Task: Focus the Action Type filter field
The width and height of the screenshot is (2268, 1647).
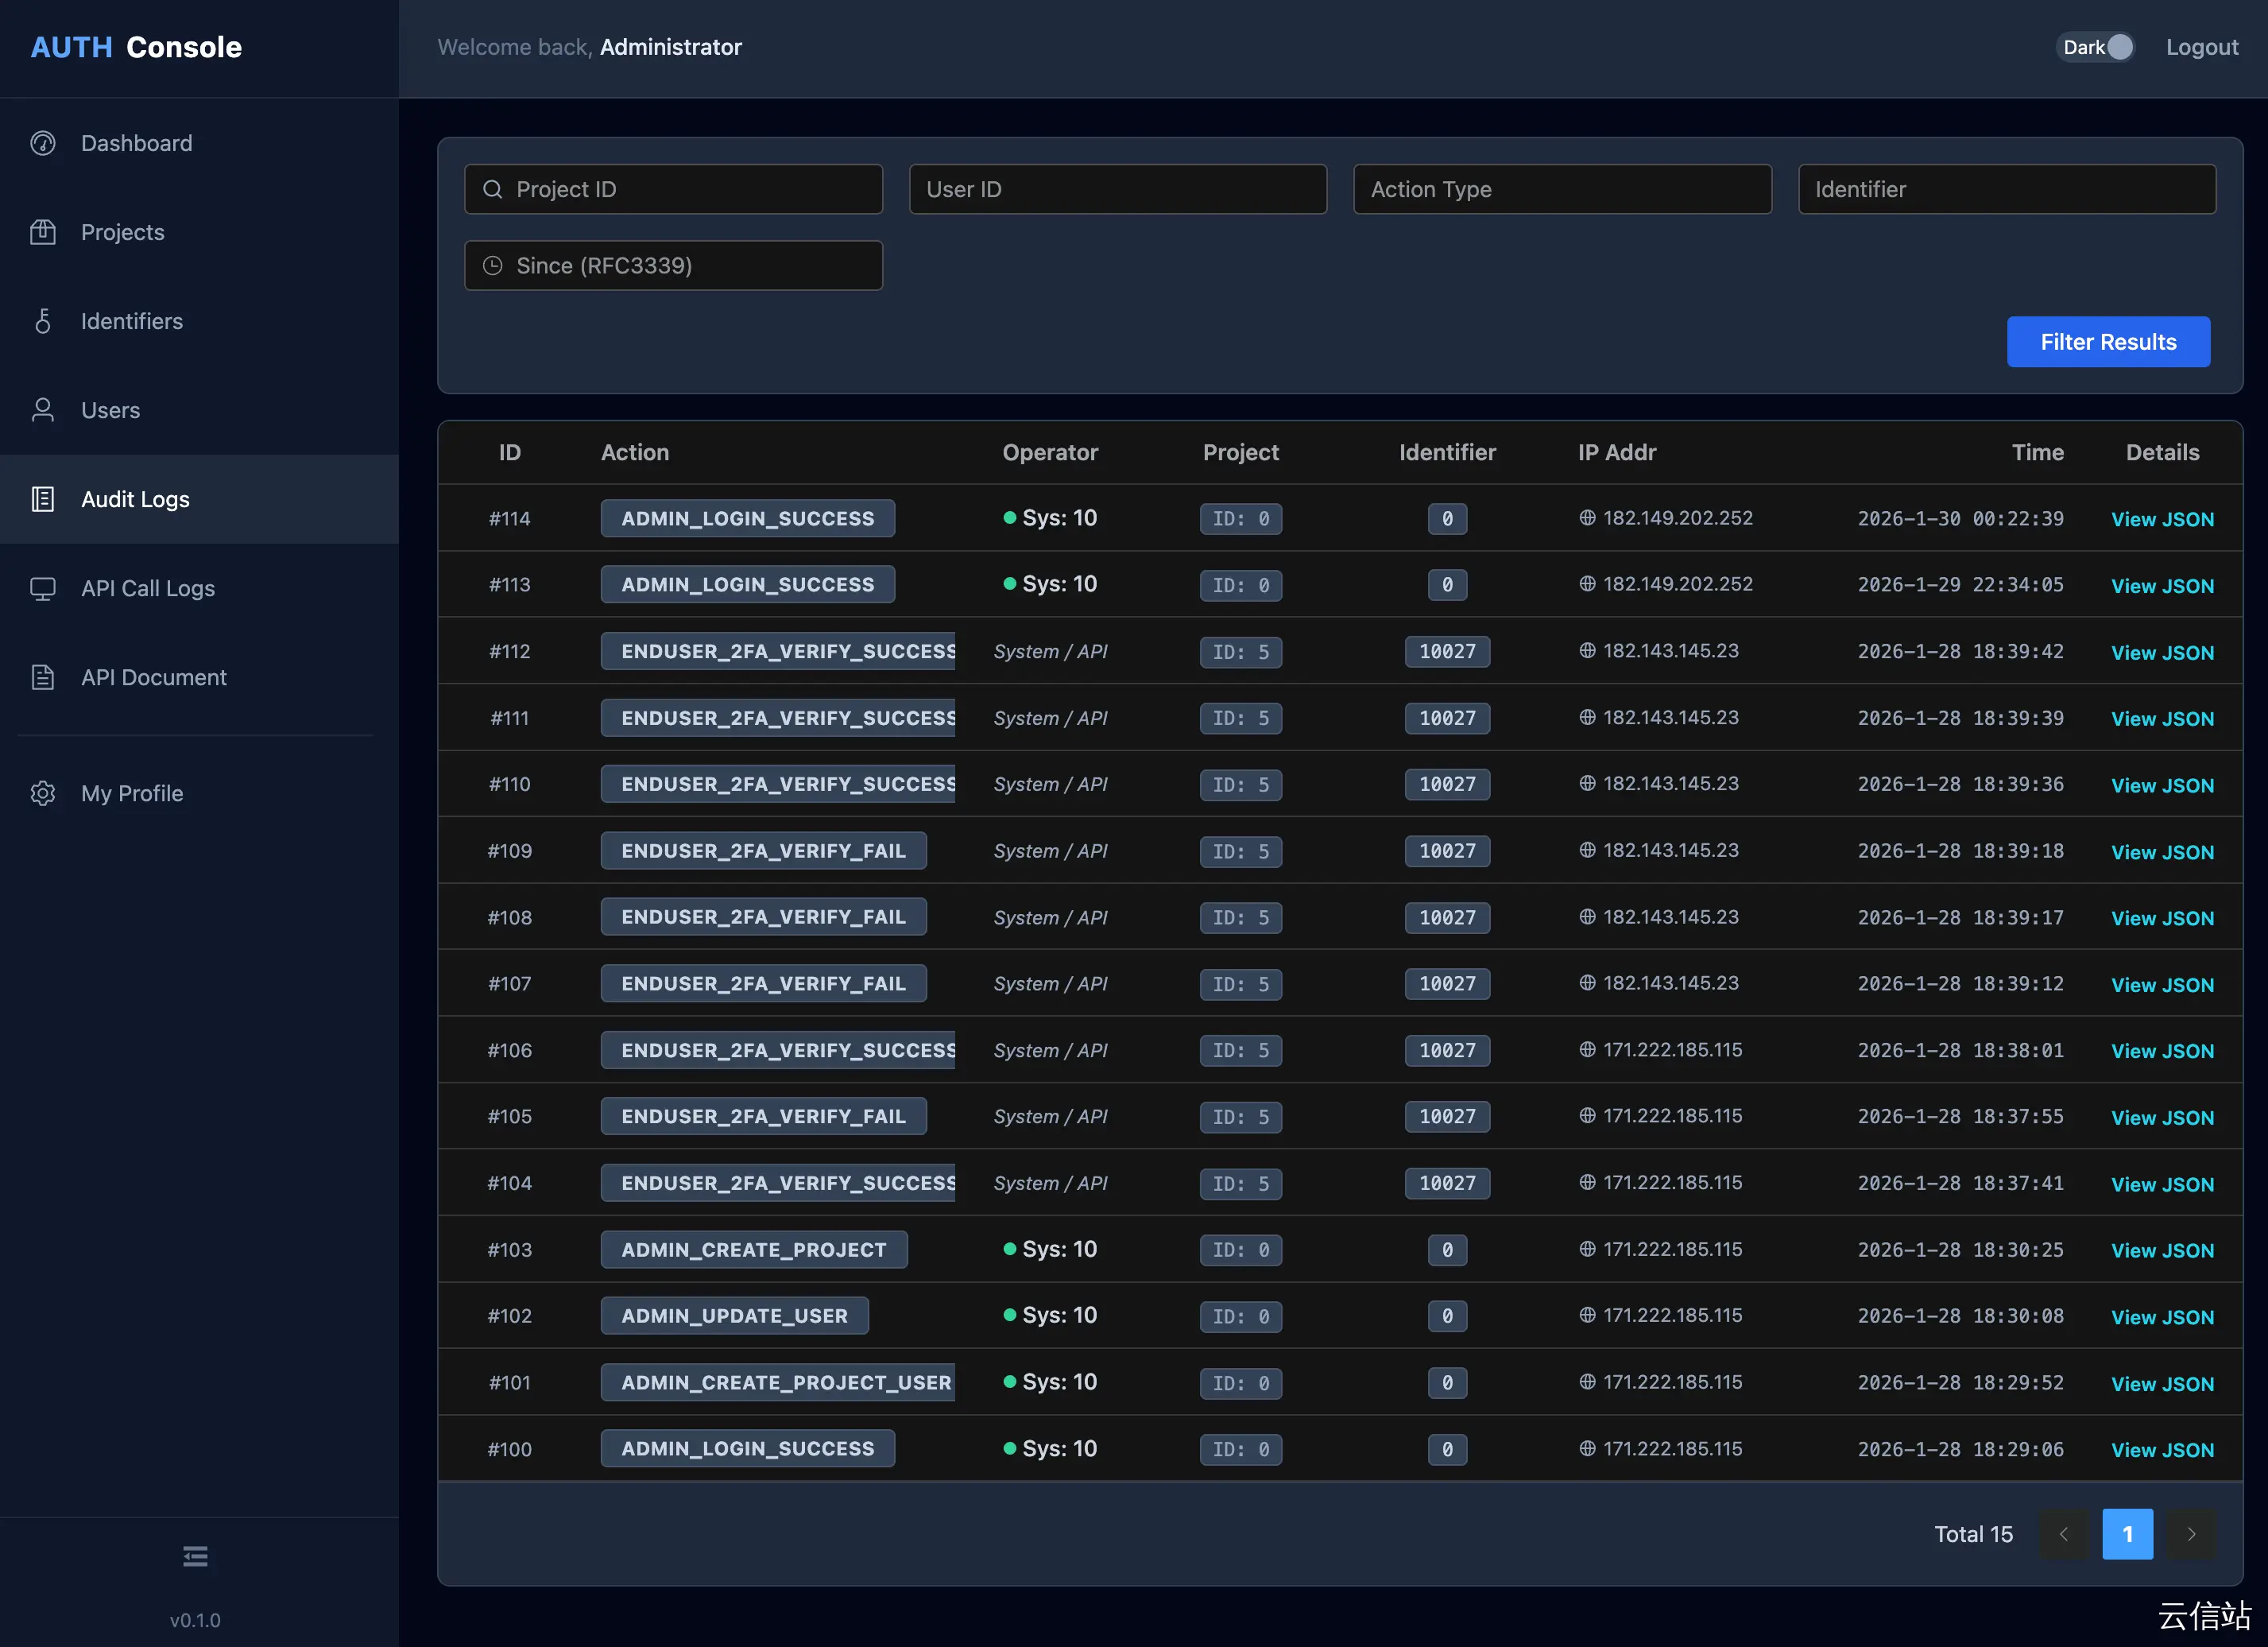Action: [1562, 189]
